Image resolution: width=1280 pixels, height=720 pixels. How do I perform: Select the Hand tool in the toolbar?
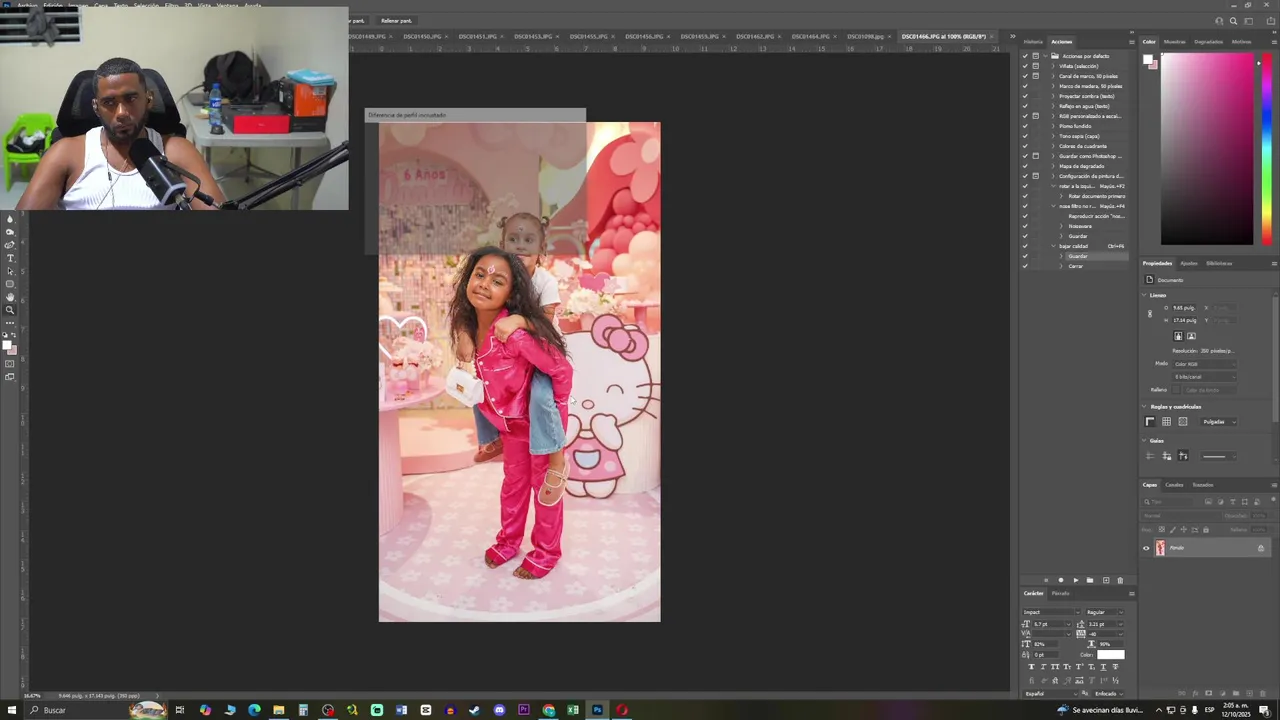pos(10,297)
